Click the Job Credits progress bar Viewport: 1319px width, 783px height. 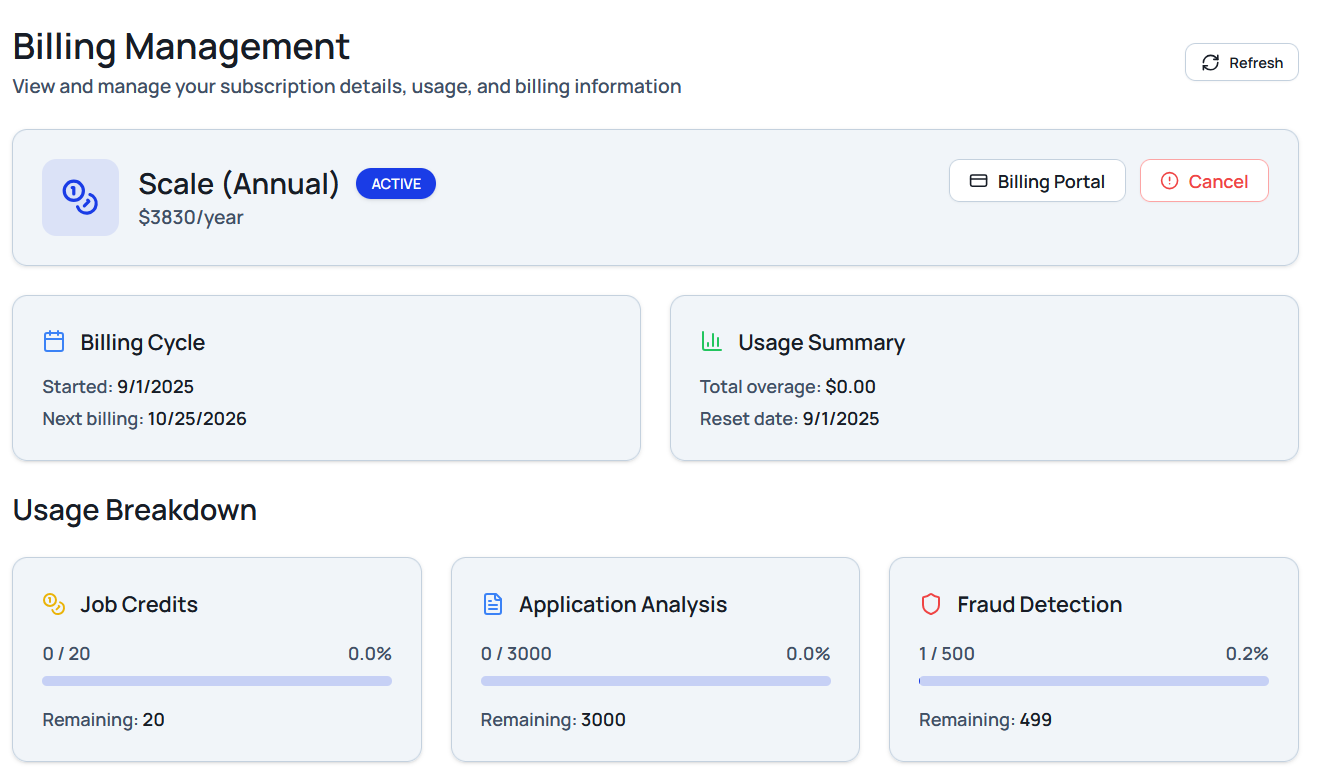click(x=217, y=681)
